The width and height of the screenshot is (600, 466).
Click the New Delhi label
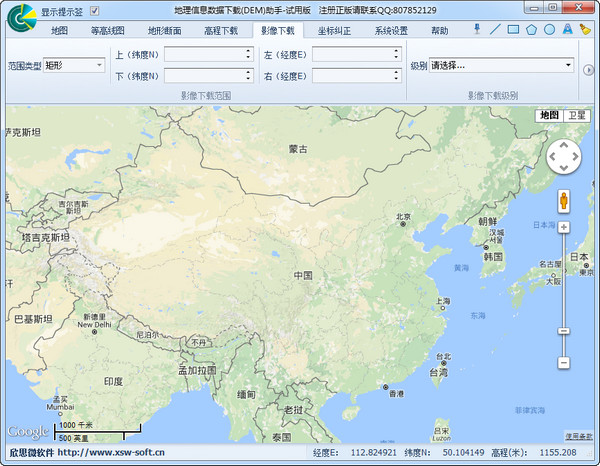coord(95,324)
